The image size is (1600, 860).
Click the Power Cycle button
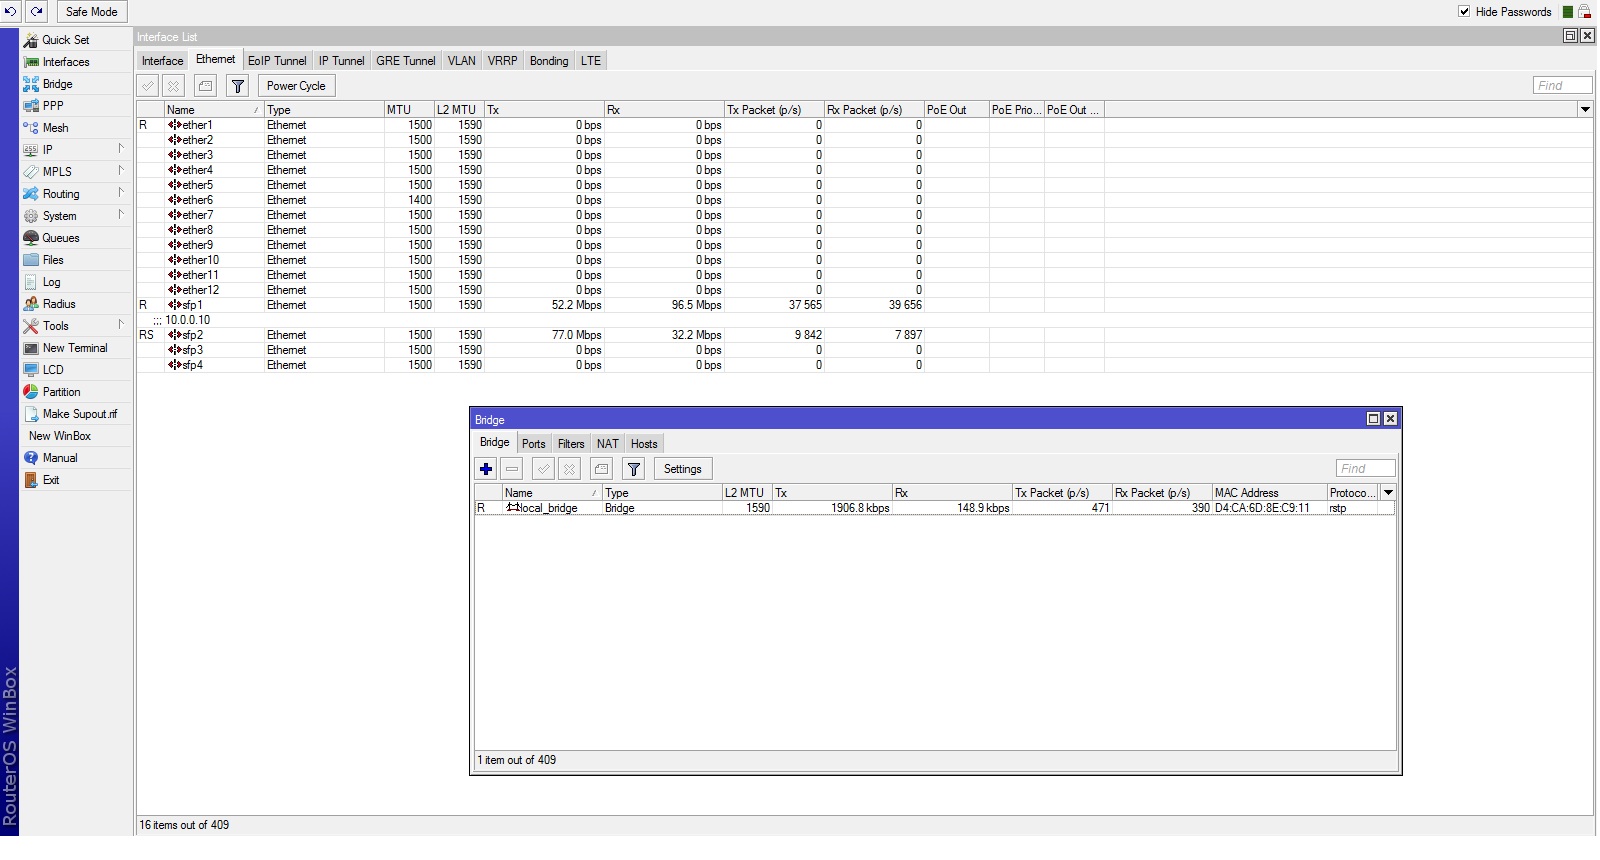click(x=296, y=86)
